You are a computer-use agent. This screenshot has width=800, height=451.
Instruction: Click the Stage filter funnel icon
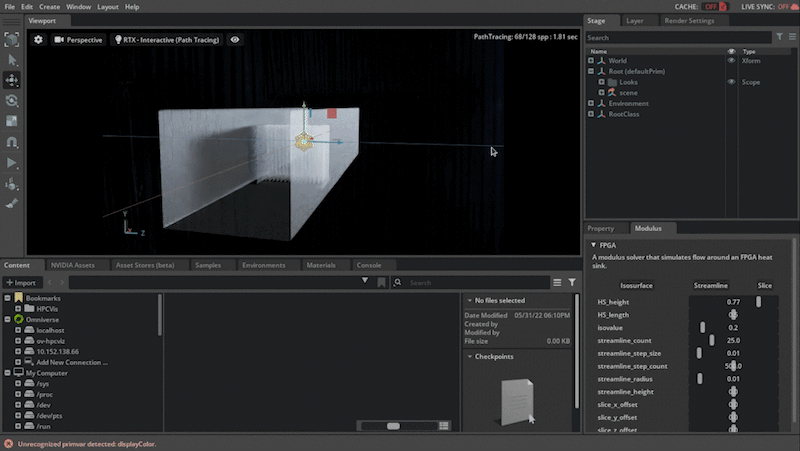779,38
